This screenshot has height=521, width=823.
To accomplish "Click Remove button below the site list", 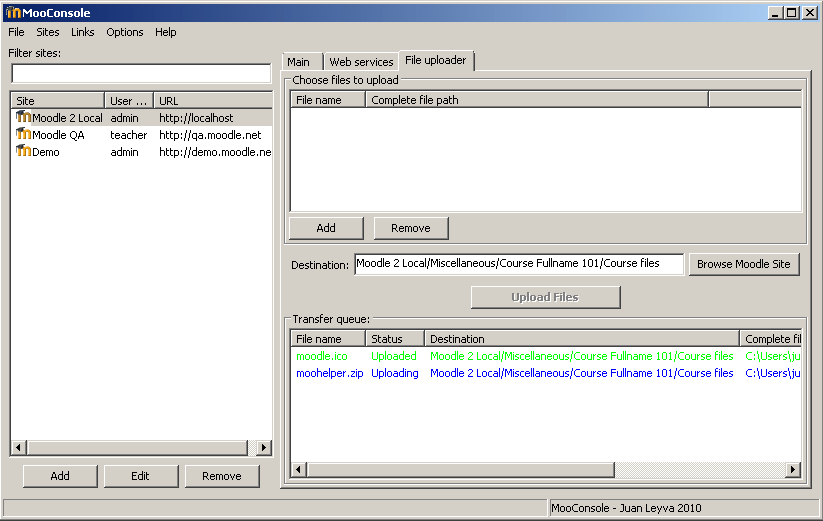I will click(x=222, y=476).
